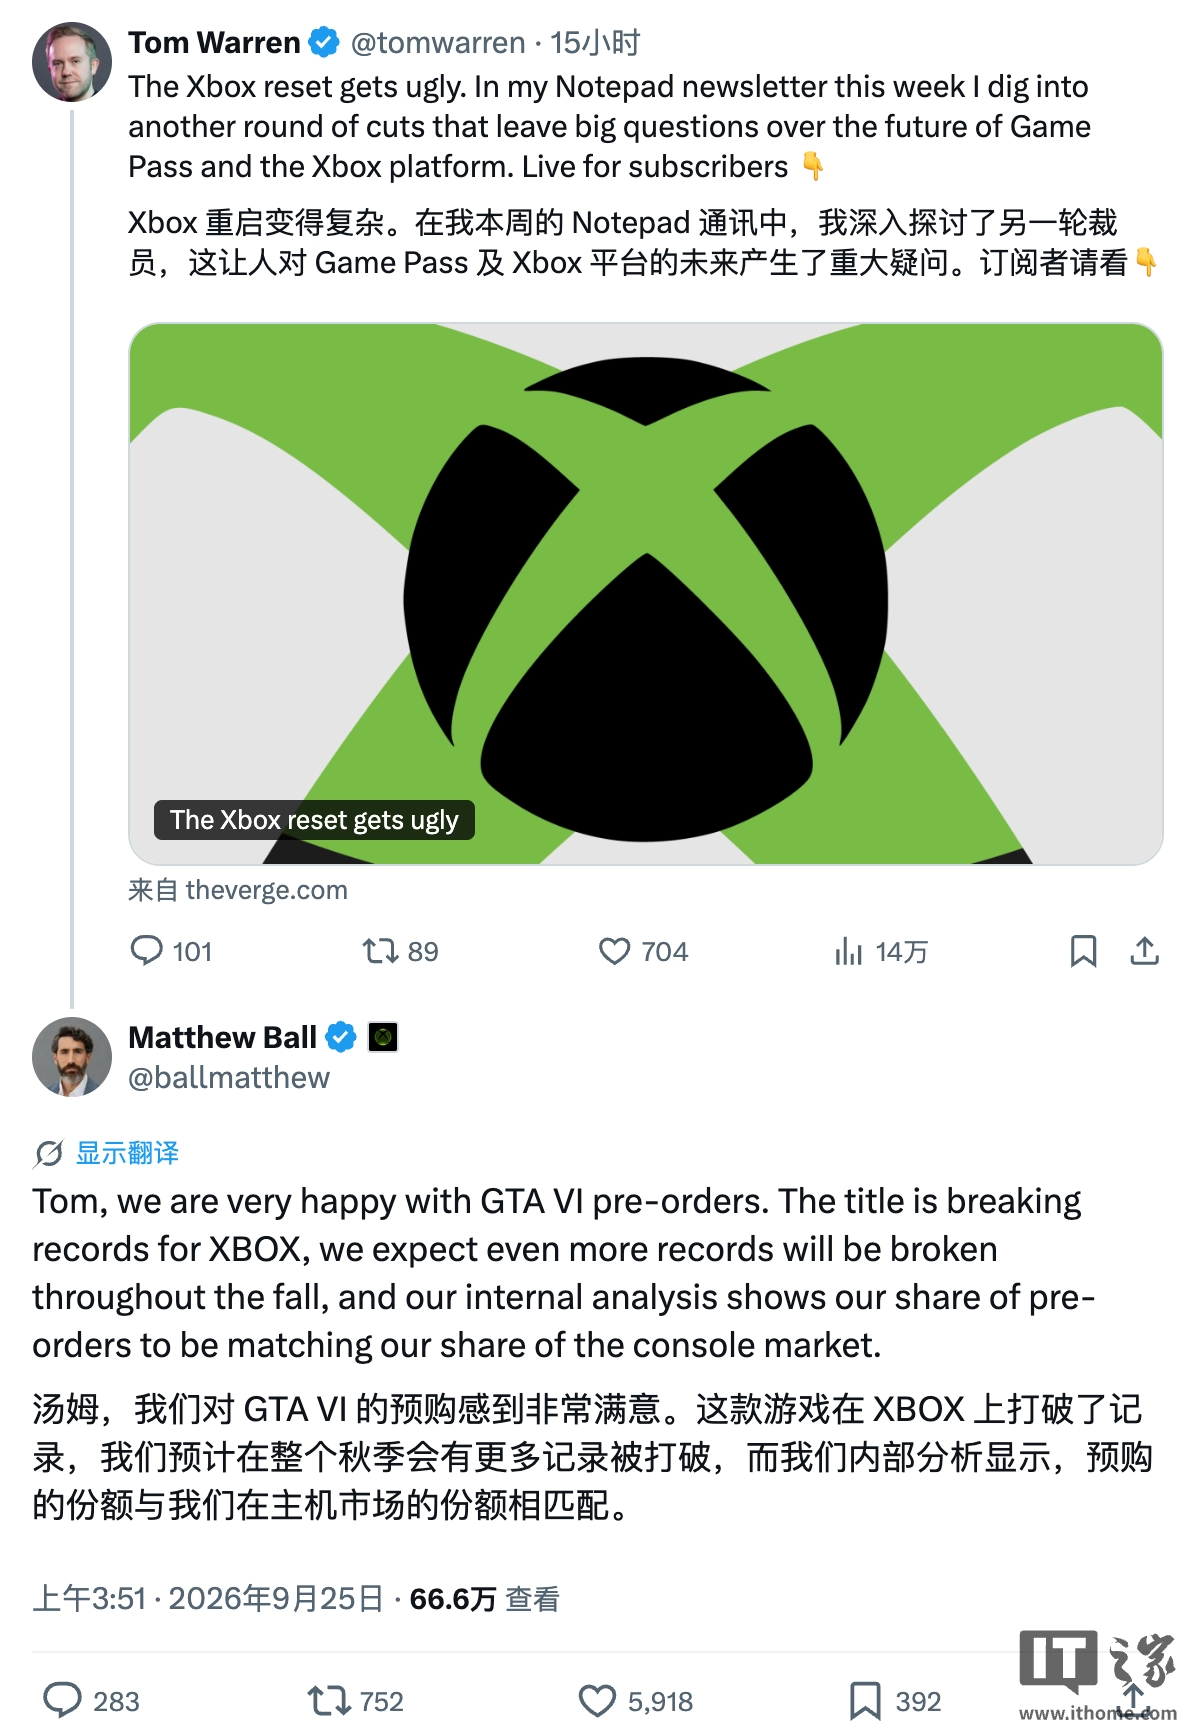Open Matthew Ball's profile picture
Screen dimensions: 1196x1736
point(72,1057)
